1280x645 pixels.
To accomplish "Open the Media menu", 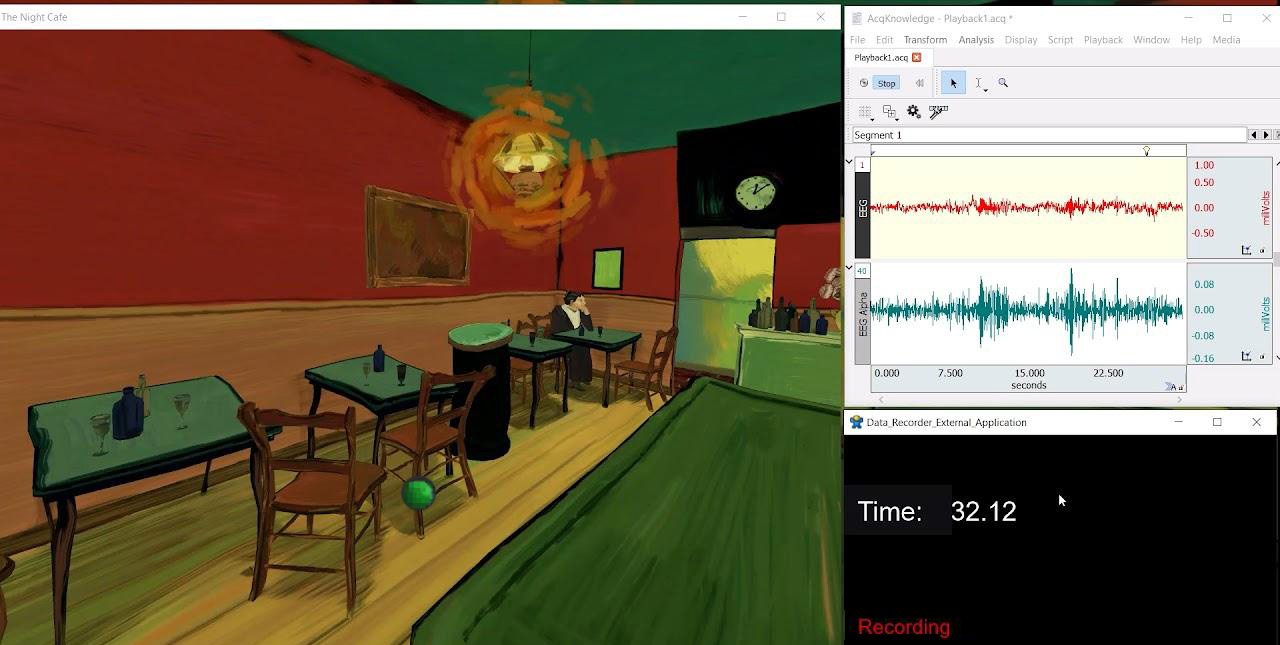I will pyautogui.click(x=1226, y=40).
